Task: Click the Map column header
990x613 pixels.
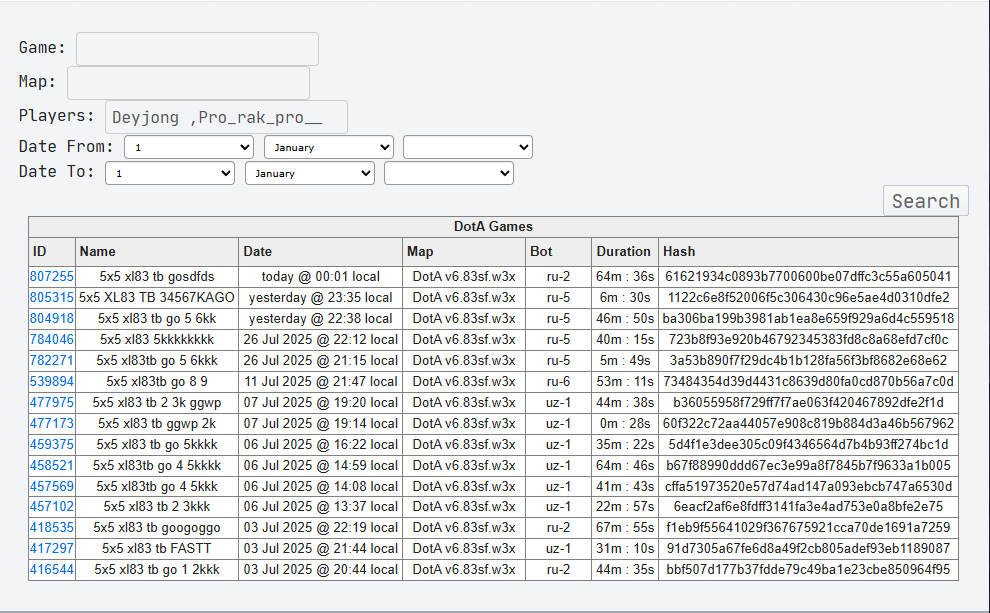Action: click(x=464, y=251)
